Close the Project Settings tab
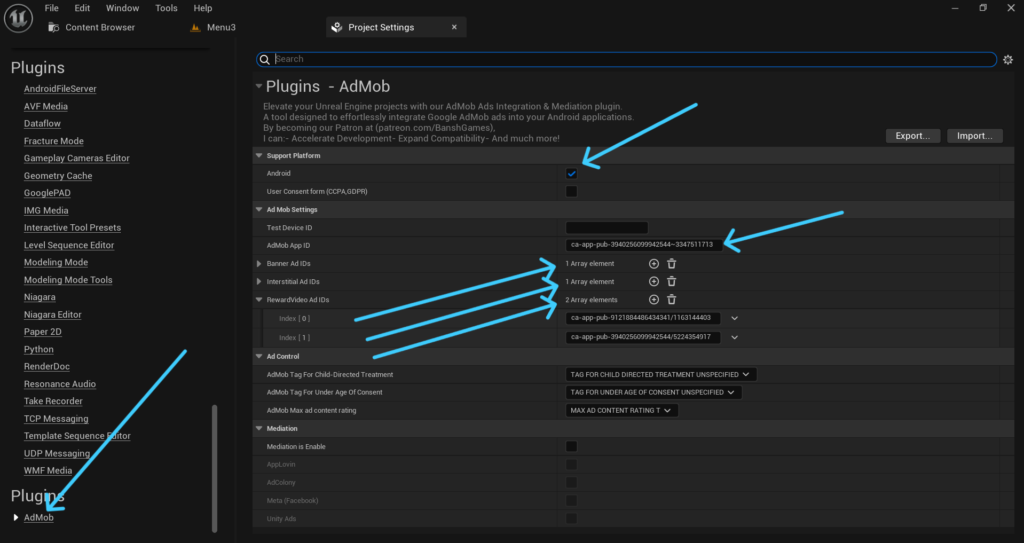This screenshot has height=543, width=1024. click(455, 27)
